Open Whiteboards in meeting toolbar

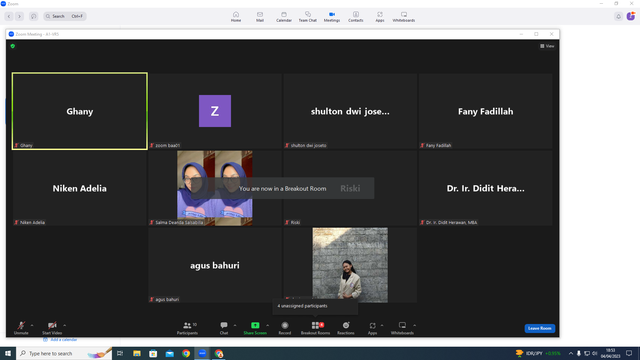pyautogui.click(x=402, y=328)
